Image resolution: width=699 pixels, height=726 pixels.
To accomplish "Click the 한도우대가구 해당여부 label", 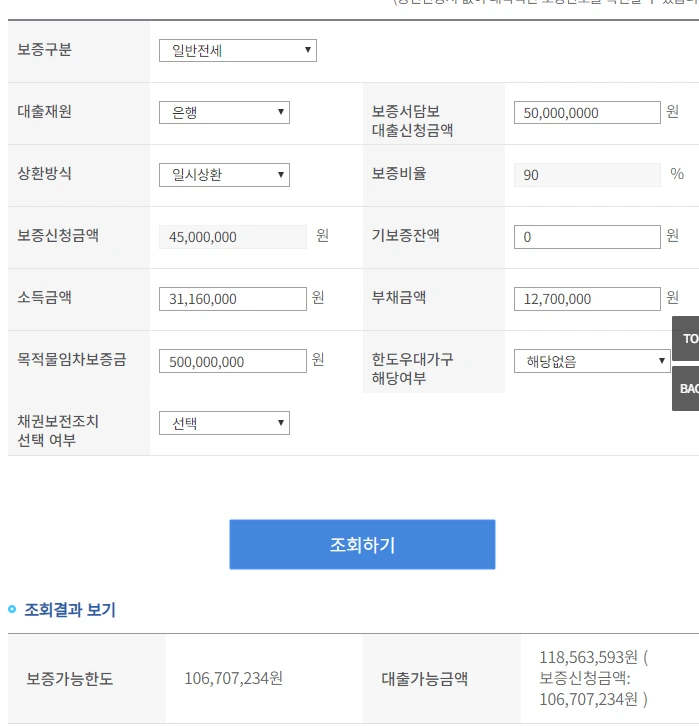I will pyautogui.click(x=412, y=369).
